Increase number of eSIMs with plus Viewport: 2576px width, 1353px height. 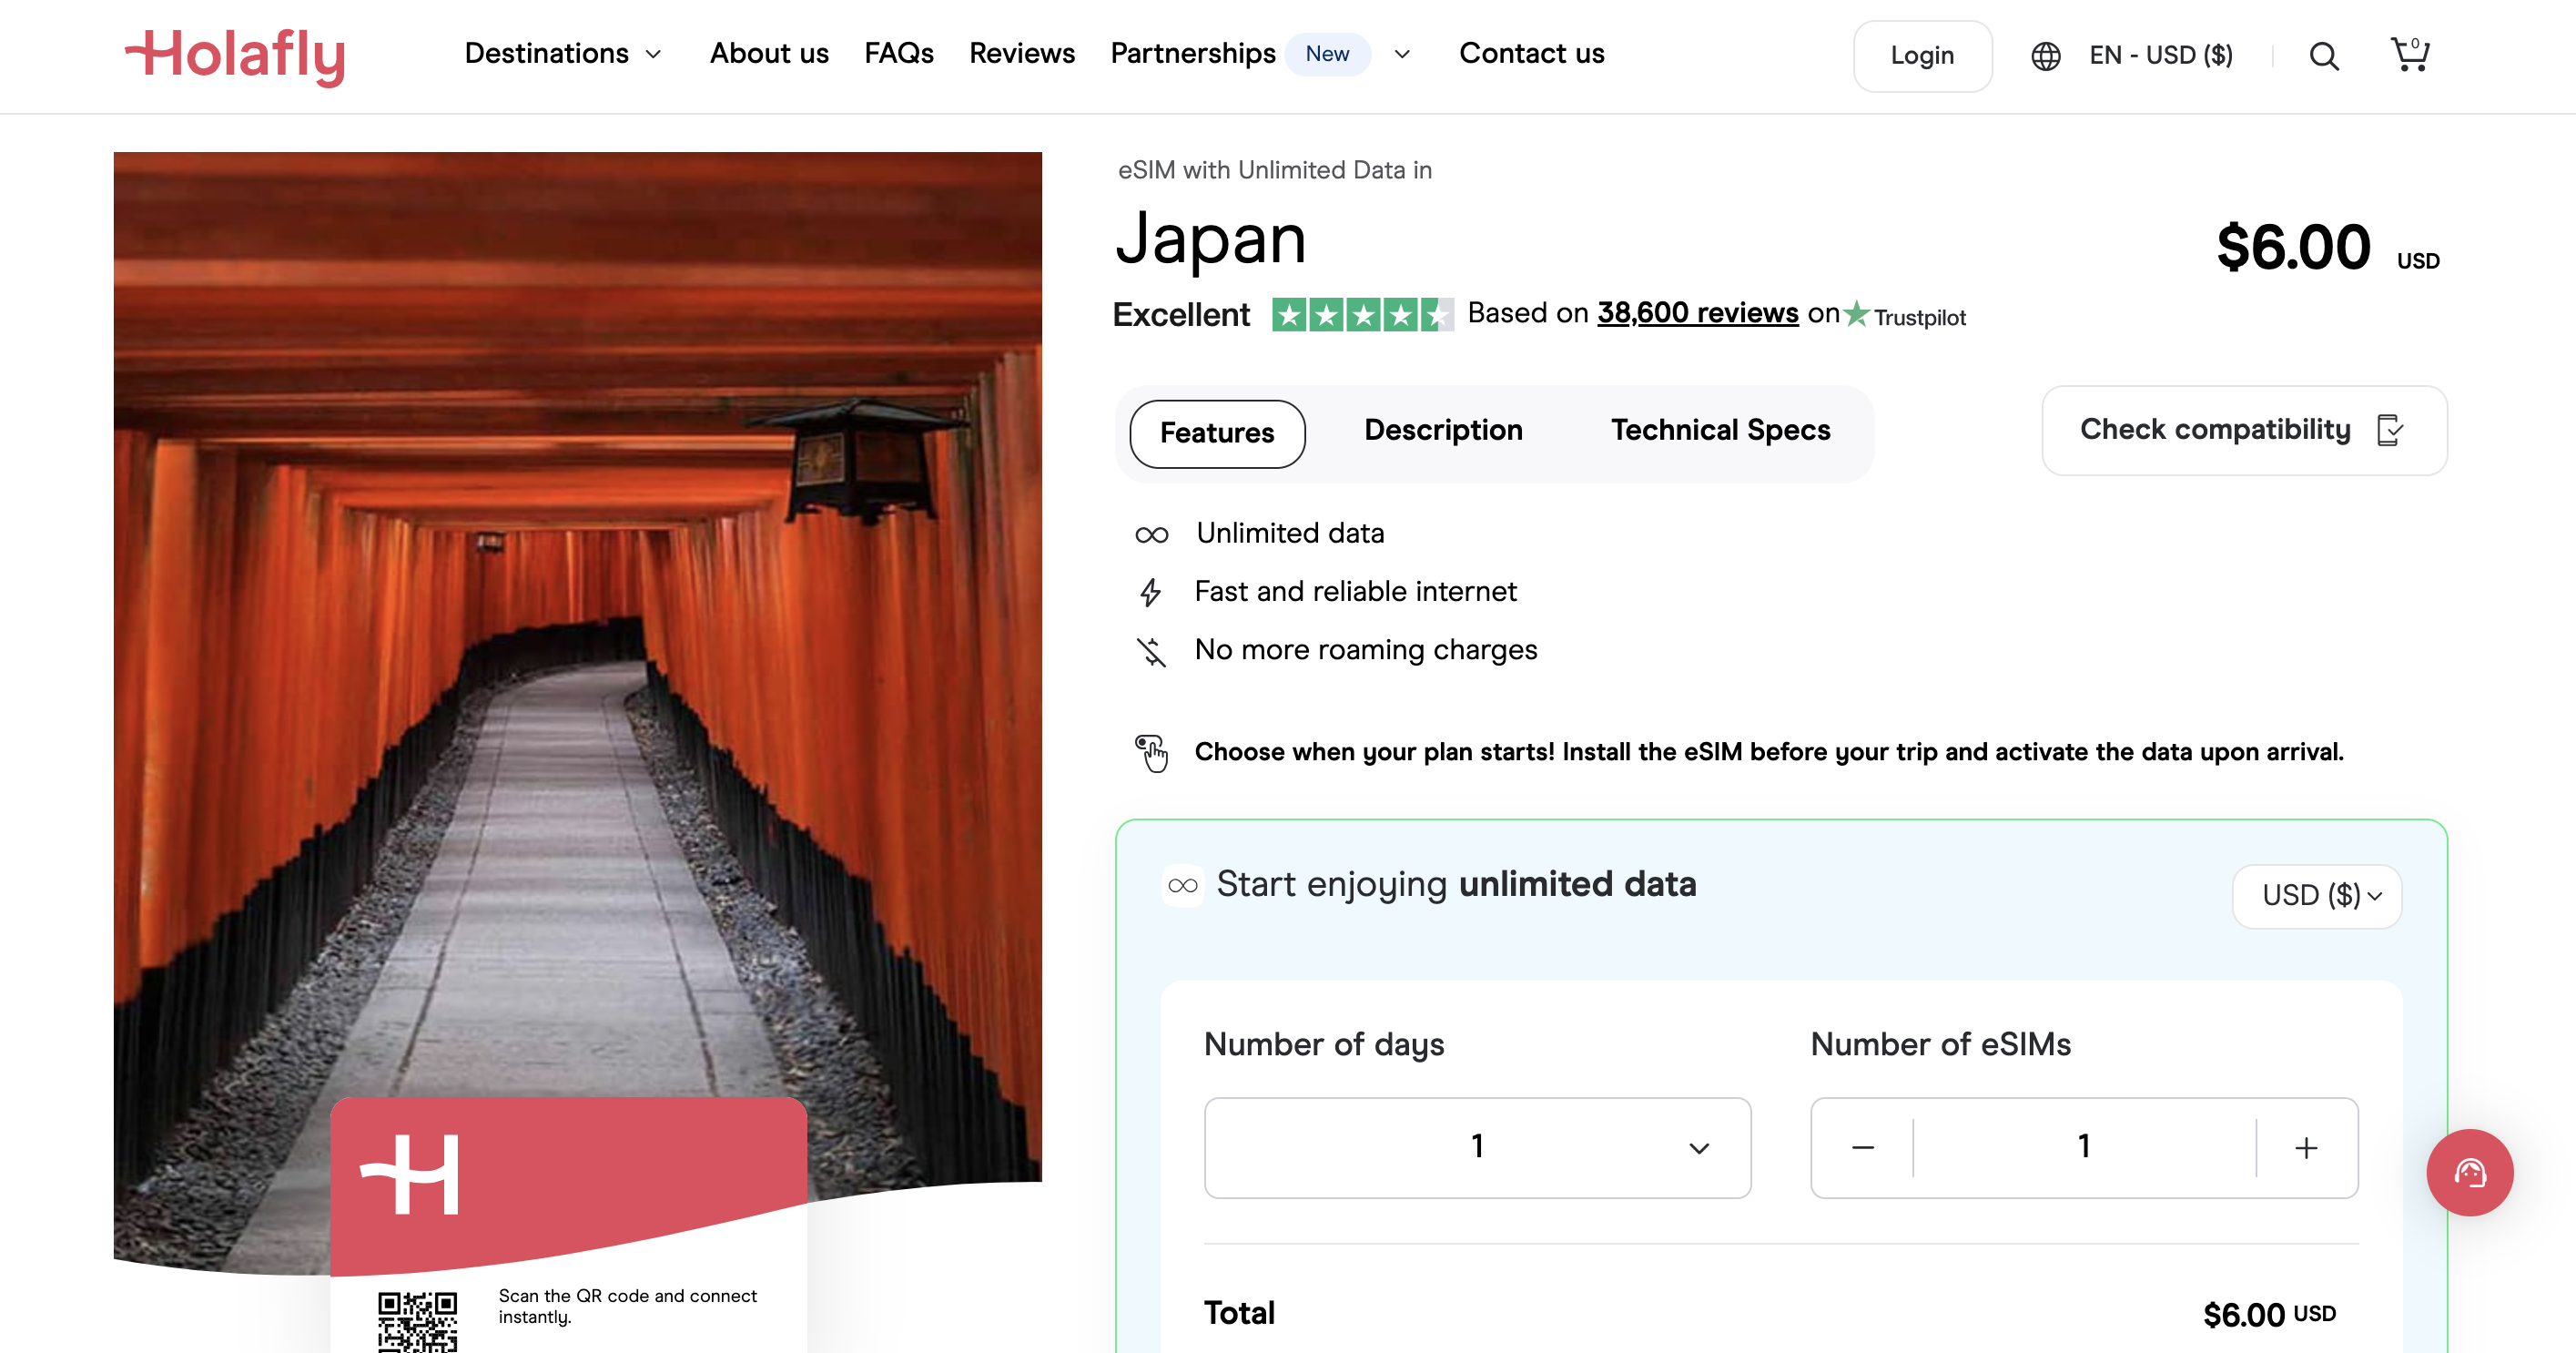coord(2306,1147)
